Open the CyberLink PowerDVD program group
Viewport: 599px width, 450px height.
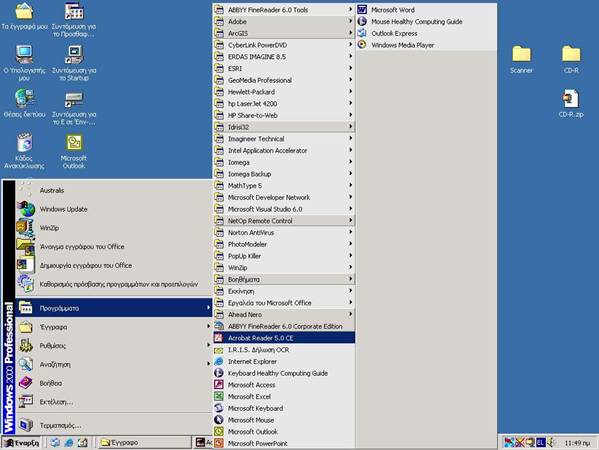point(284,45)
